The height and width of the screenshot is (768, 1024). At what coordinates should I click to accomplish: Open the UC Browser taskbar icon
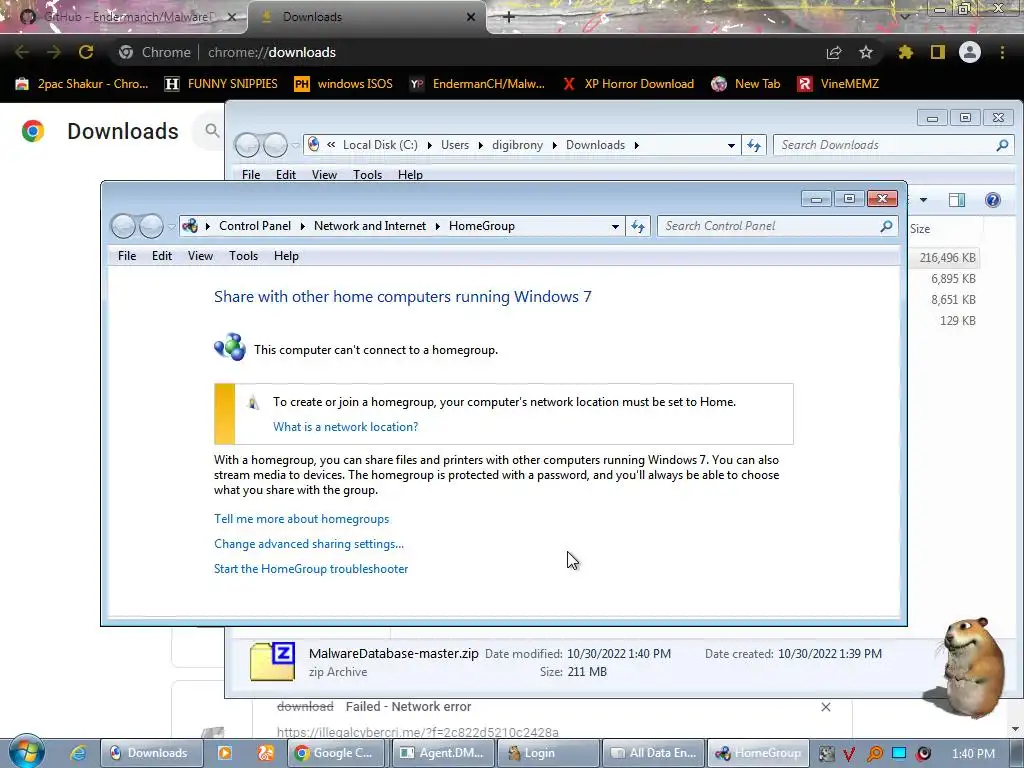coord(265,753)
